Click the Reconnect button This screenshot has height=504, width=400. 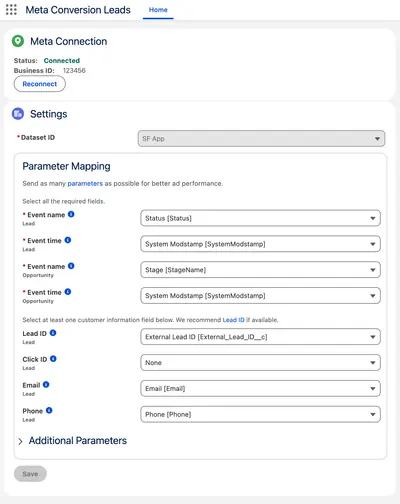[40, 84]
